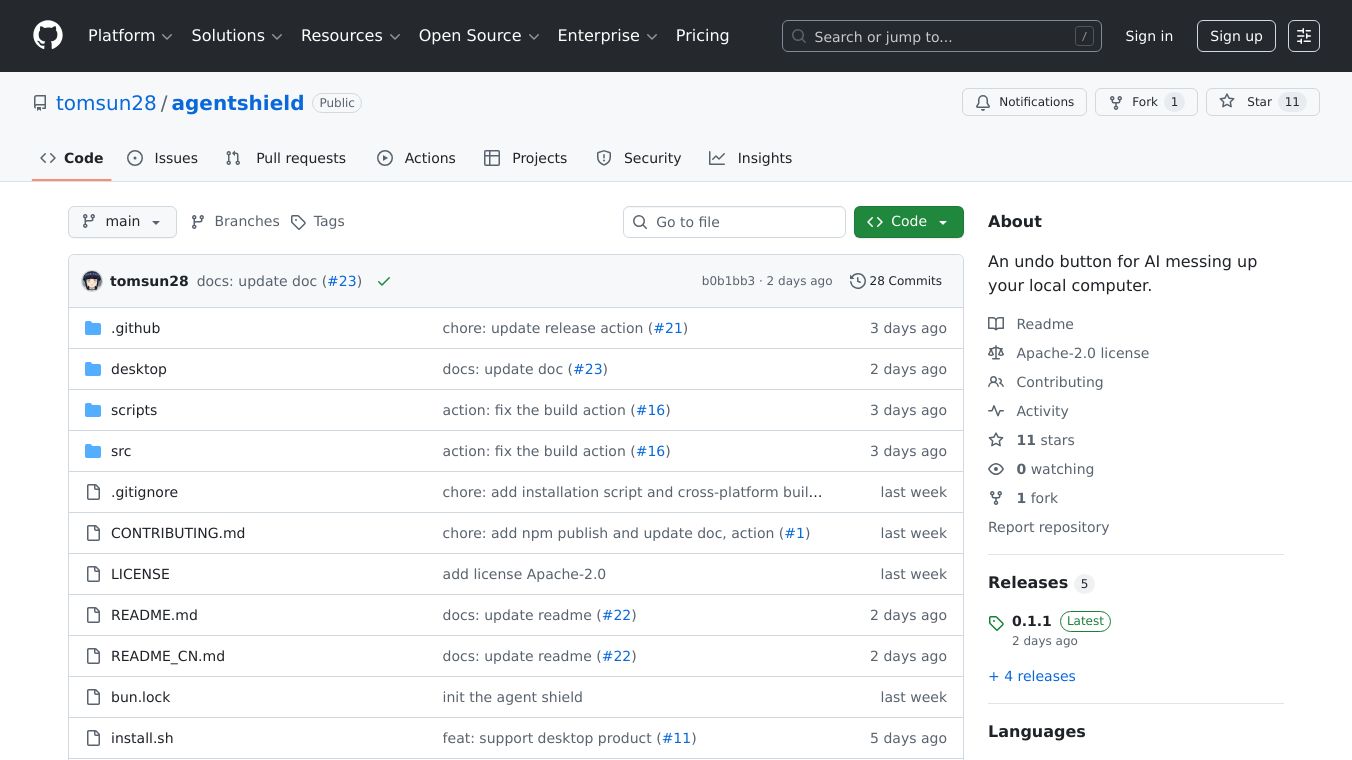Open the Actions tab
The height and width of the screenshot is (760, 1352).
[416, 158]
